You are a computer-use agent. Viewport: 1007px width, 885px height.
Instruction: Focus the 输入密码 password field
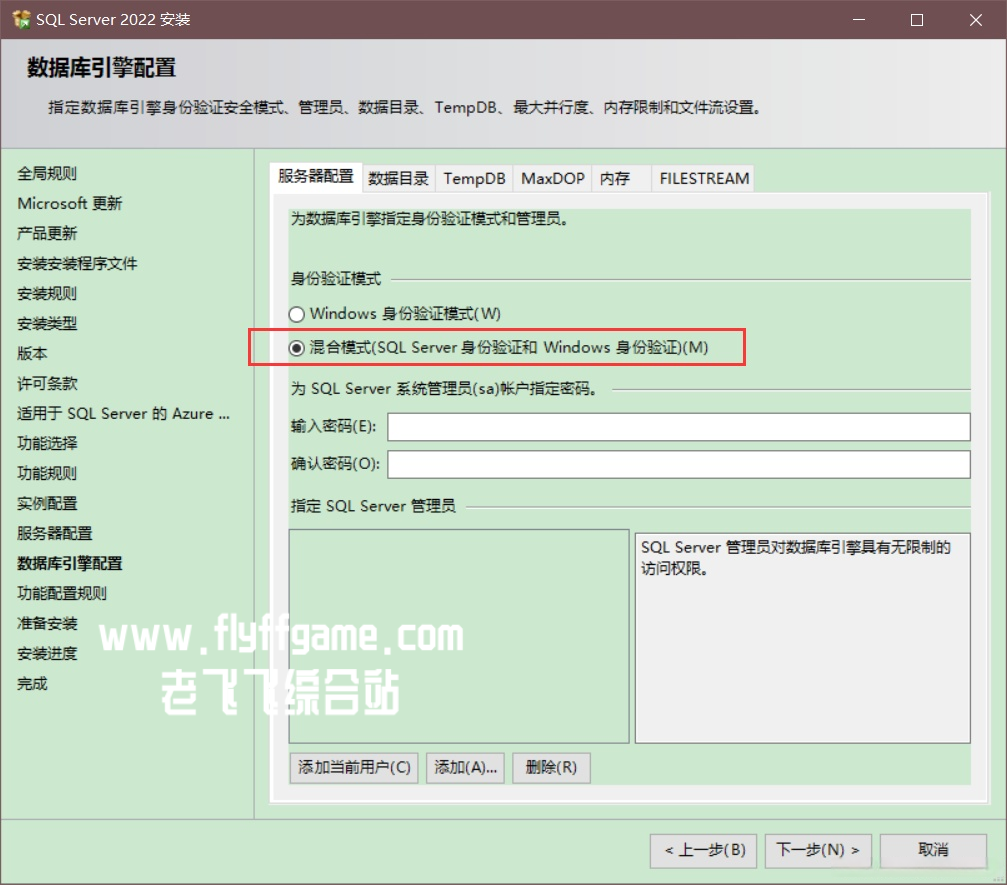click(678, 427)
